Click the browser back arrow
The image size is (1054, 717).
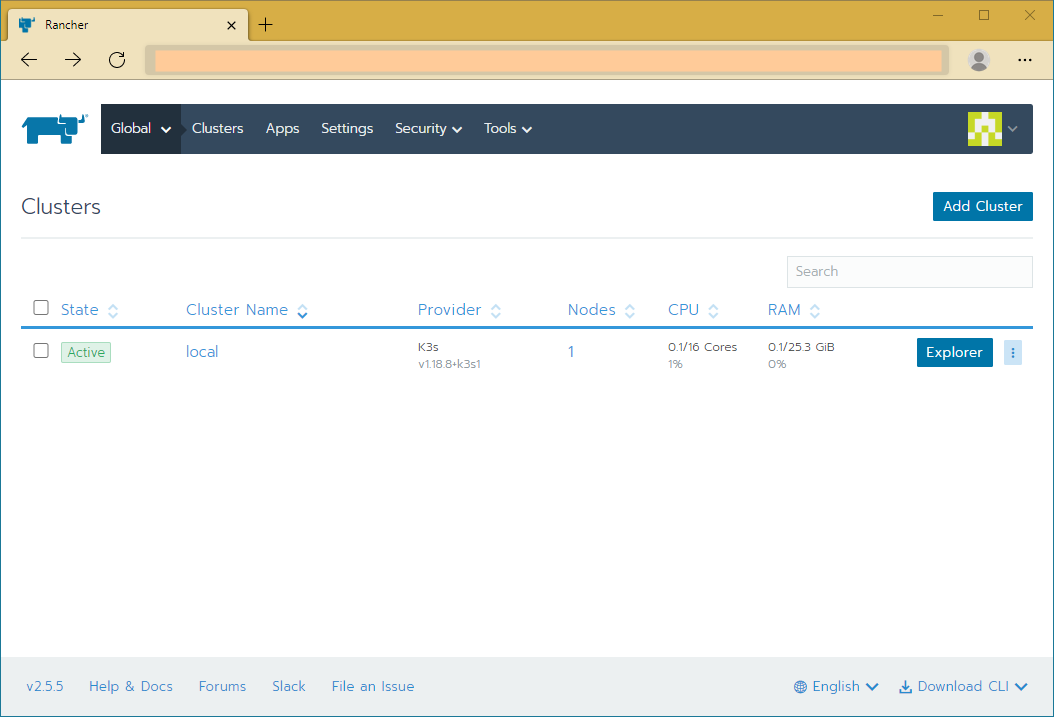(x=28, y=60)
